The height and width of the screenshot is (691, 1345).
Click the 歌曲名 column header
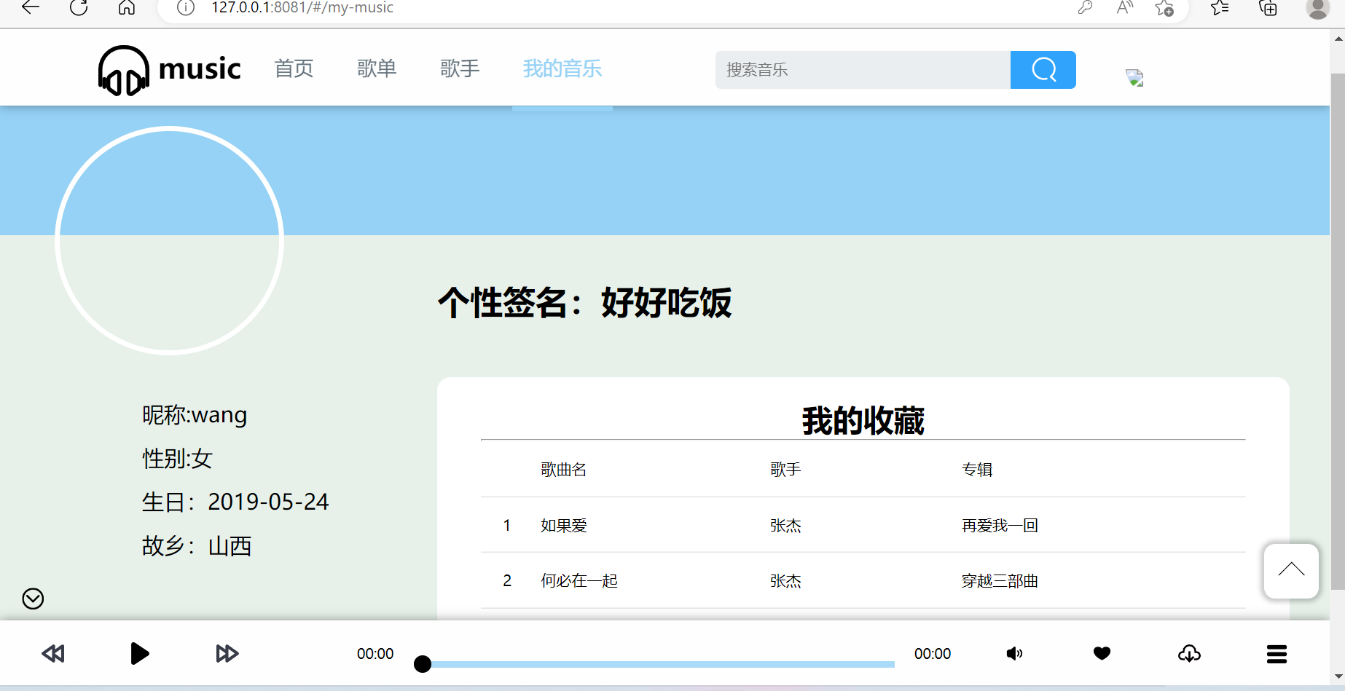(x=564, y=469)
